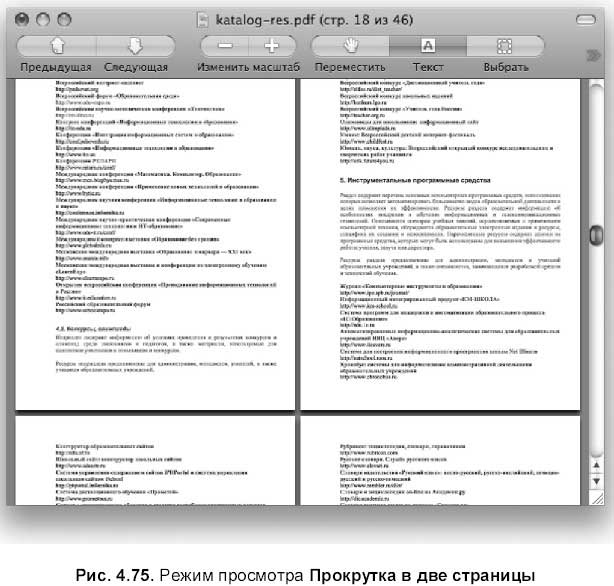This screenshot has height=586, width=614.
Task: Go to previous page with Предыдущая arrow
Action: [x=57, y=46]
